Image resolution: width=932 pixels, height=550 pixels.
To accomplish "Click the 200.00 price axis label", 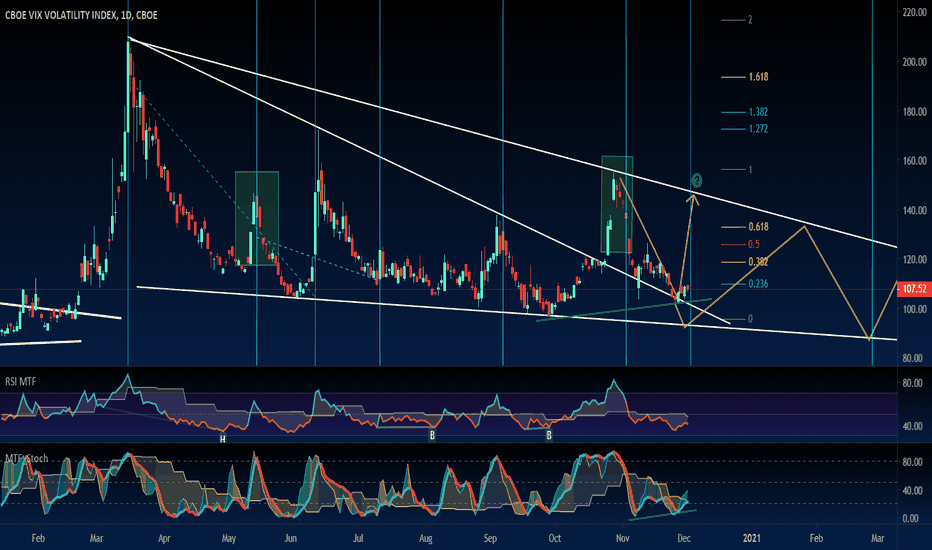I will pos(914,62).
